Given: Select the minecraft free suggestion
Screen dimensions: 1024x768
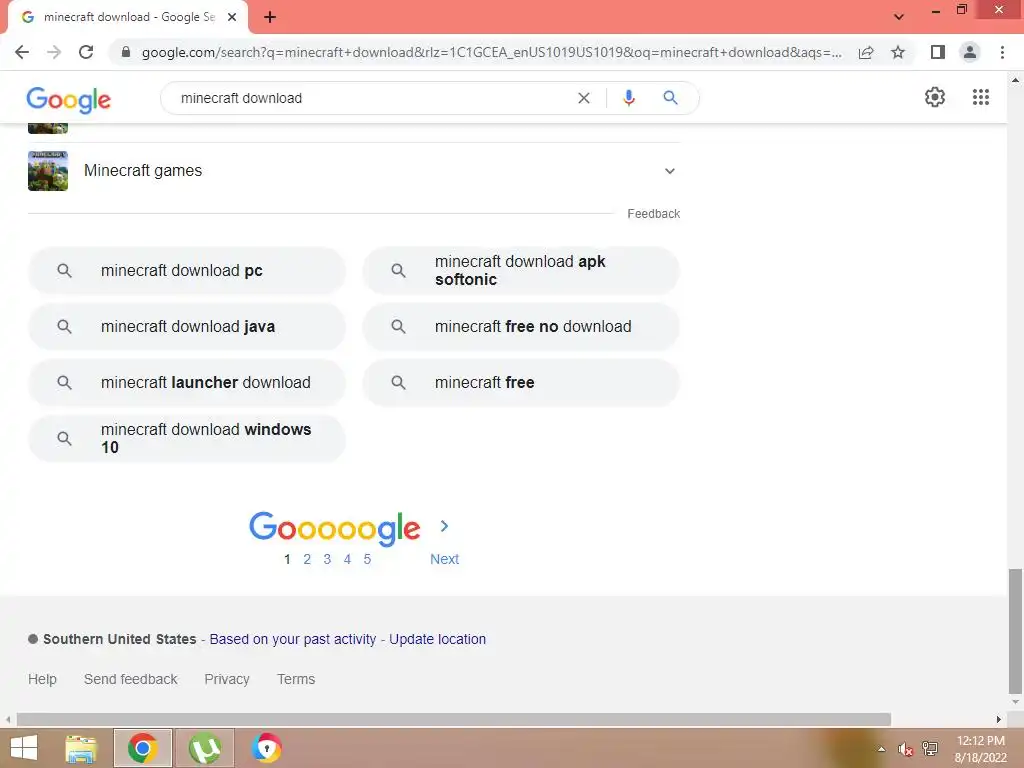Looking at the screenshot, I should pyautogui.click(x=521, y=383).
